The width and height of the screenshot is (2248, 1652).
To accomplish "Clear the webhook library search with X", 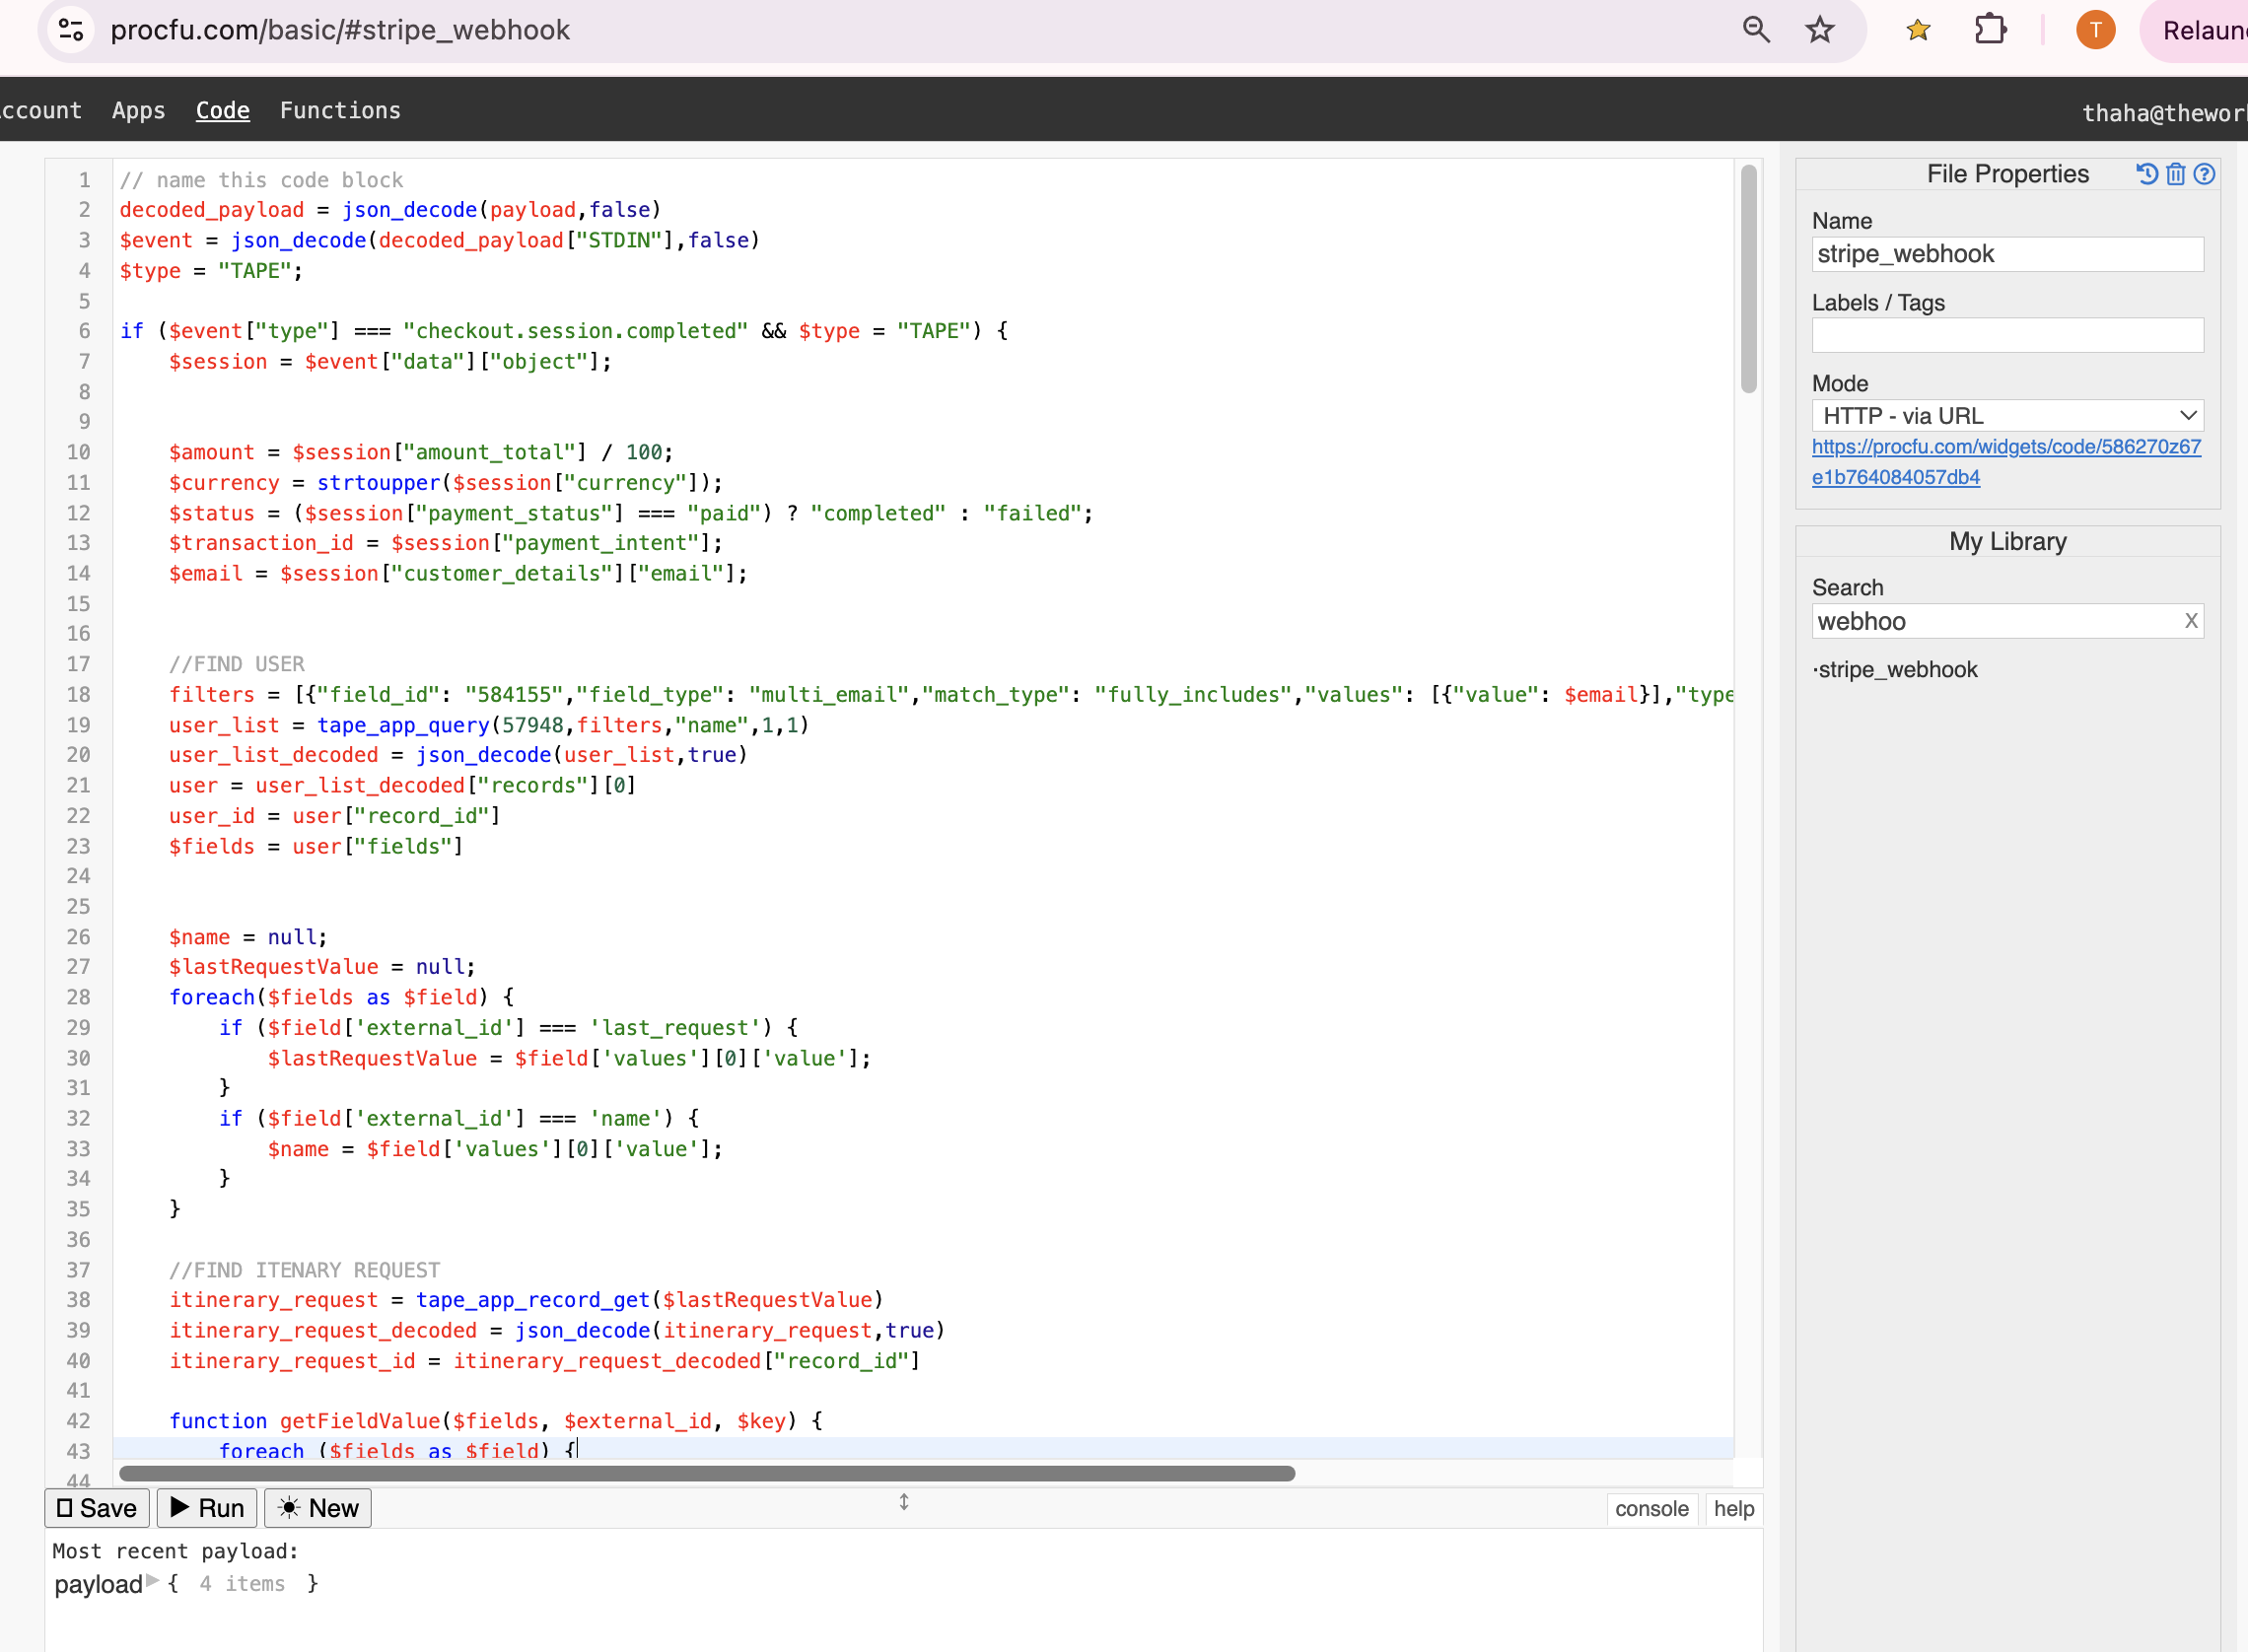I will 2190,621.
